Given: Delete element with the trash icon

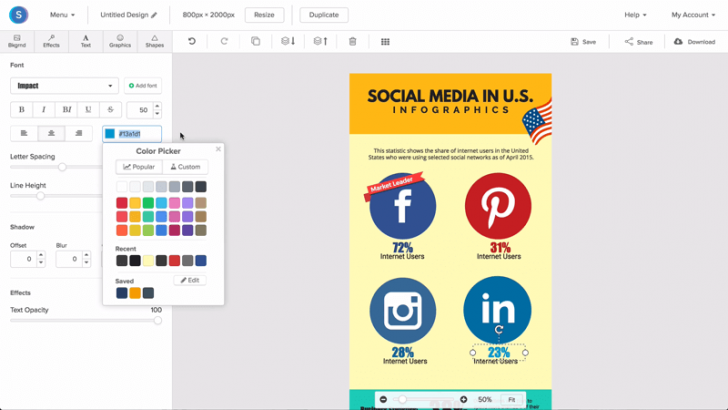Looking at the screenshot, I should (352, 41).
